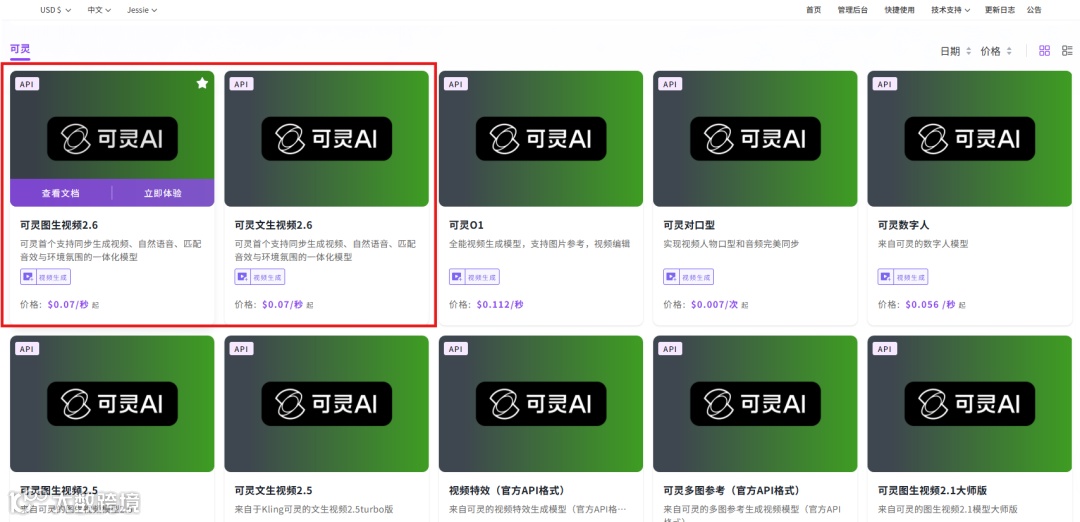Open the 可灵图生视频2.6 title link
The image size is (1080, 522).
[x=59, y=225]
